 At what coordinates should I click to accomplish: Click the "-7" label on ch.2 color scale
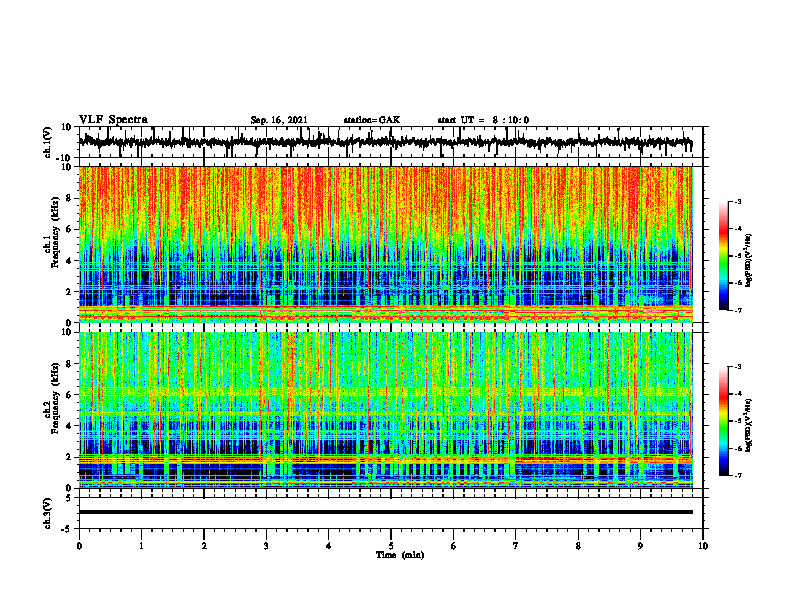(738, 475)
